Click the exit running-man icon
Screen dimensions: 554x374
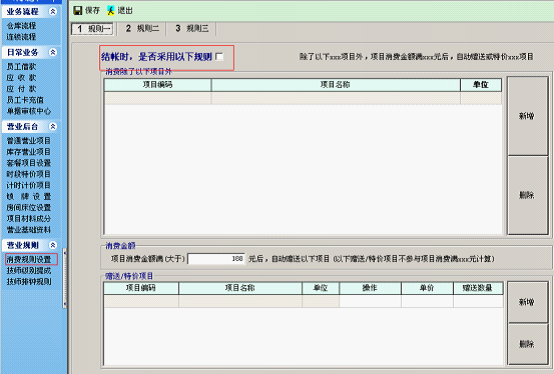pos(111,11)
